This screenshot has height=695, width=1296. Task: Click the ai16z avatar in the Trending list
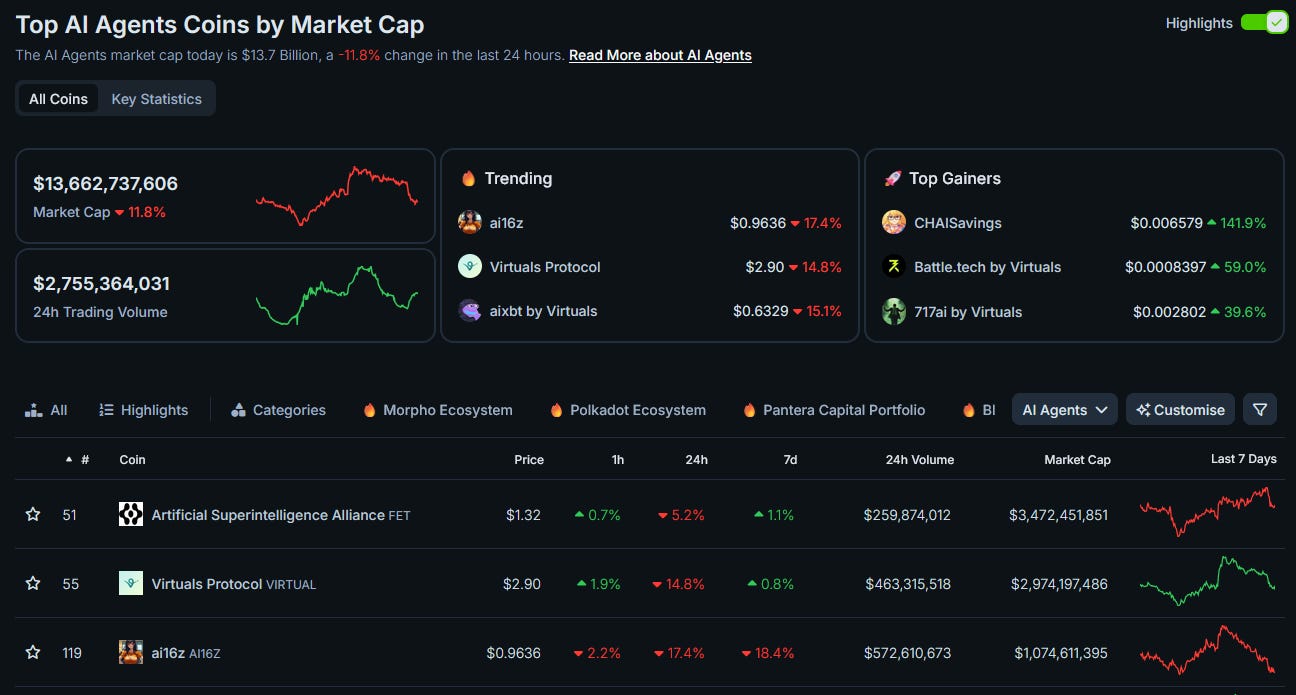[470, 222]
